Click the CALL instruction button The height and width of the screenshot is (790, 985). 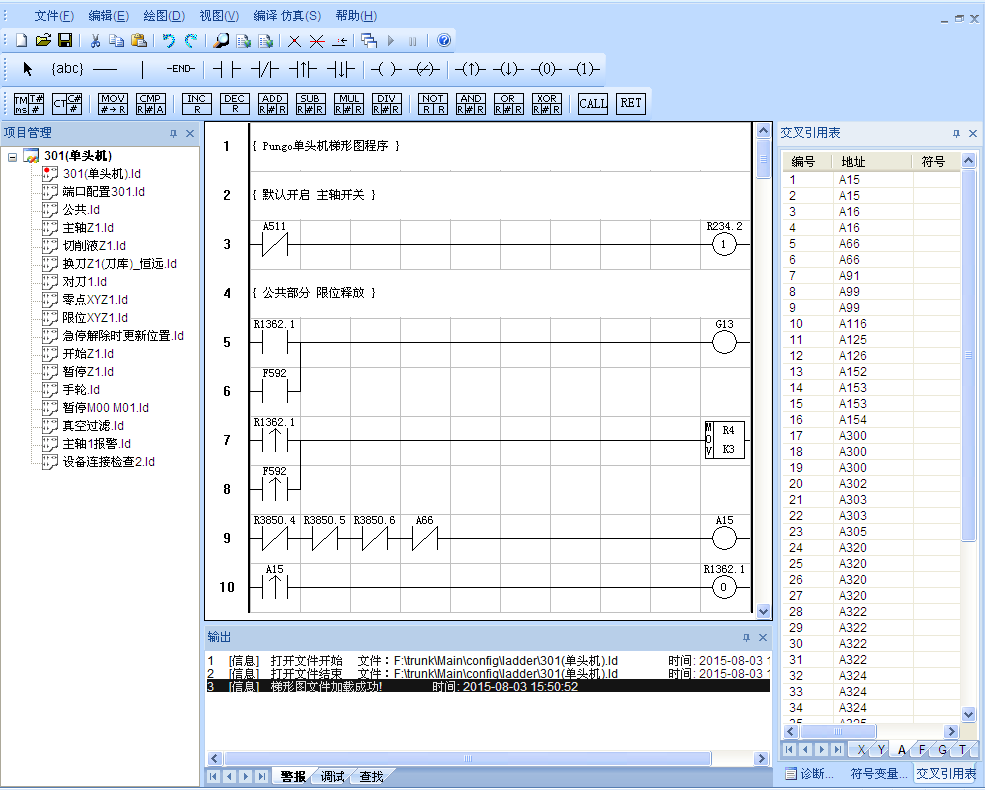(x=593, y=103)
